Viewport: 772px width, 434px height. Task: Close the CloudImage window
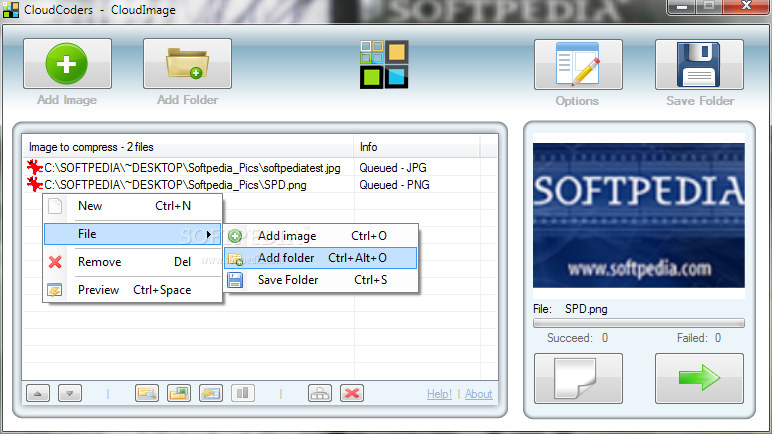pos(746,6)
